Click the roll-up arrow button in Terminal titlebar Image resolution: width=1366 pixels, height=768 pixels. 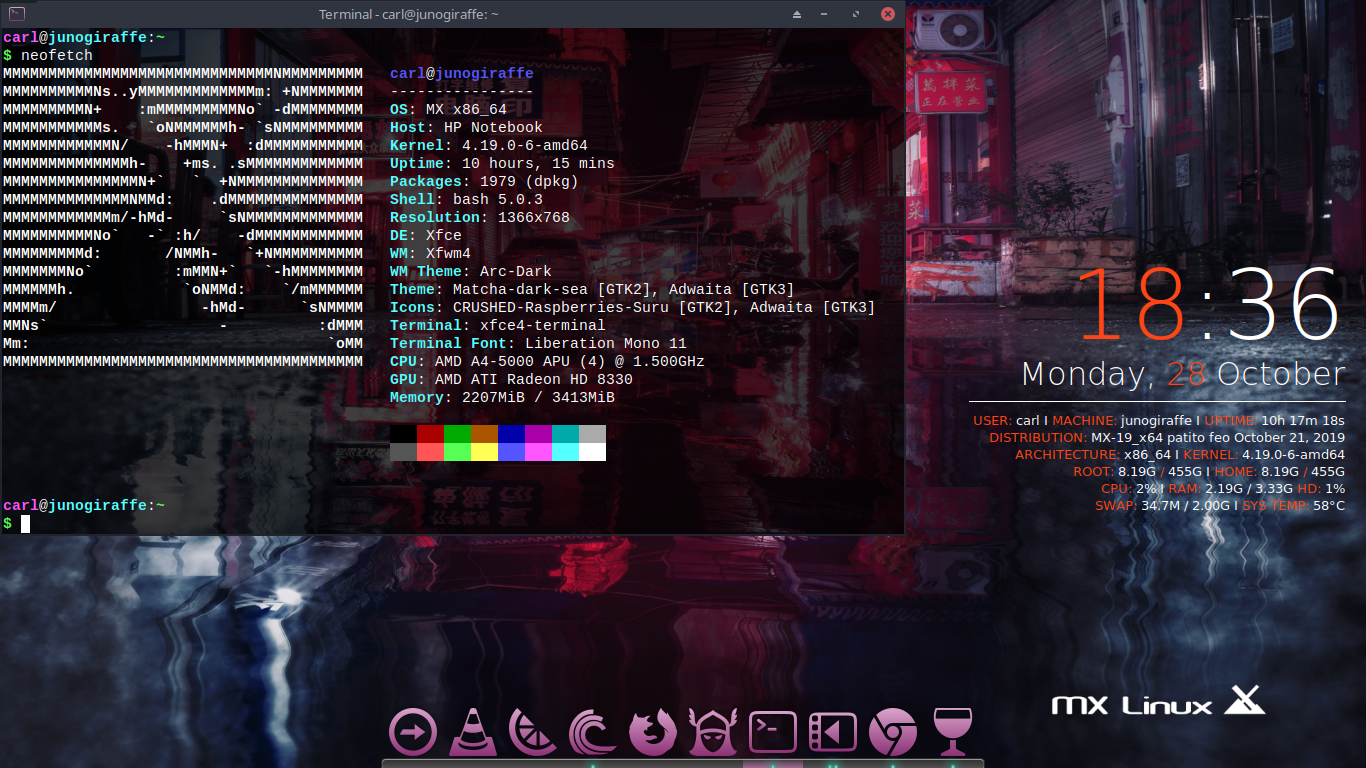coord(797,14)
